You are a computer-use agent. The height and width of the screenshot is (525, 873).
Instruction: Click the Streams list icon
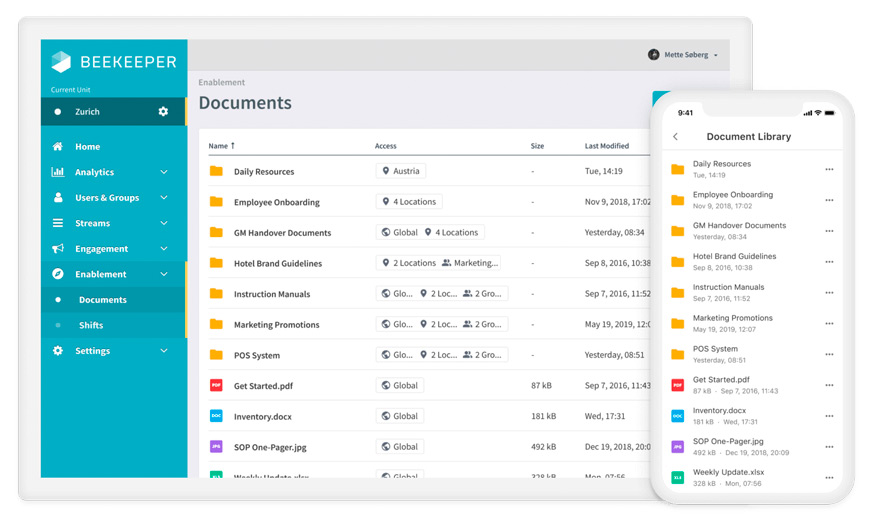click(58, 223)
